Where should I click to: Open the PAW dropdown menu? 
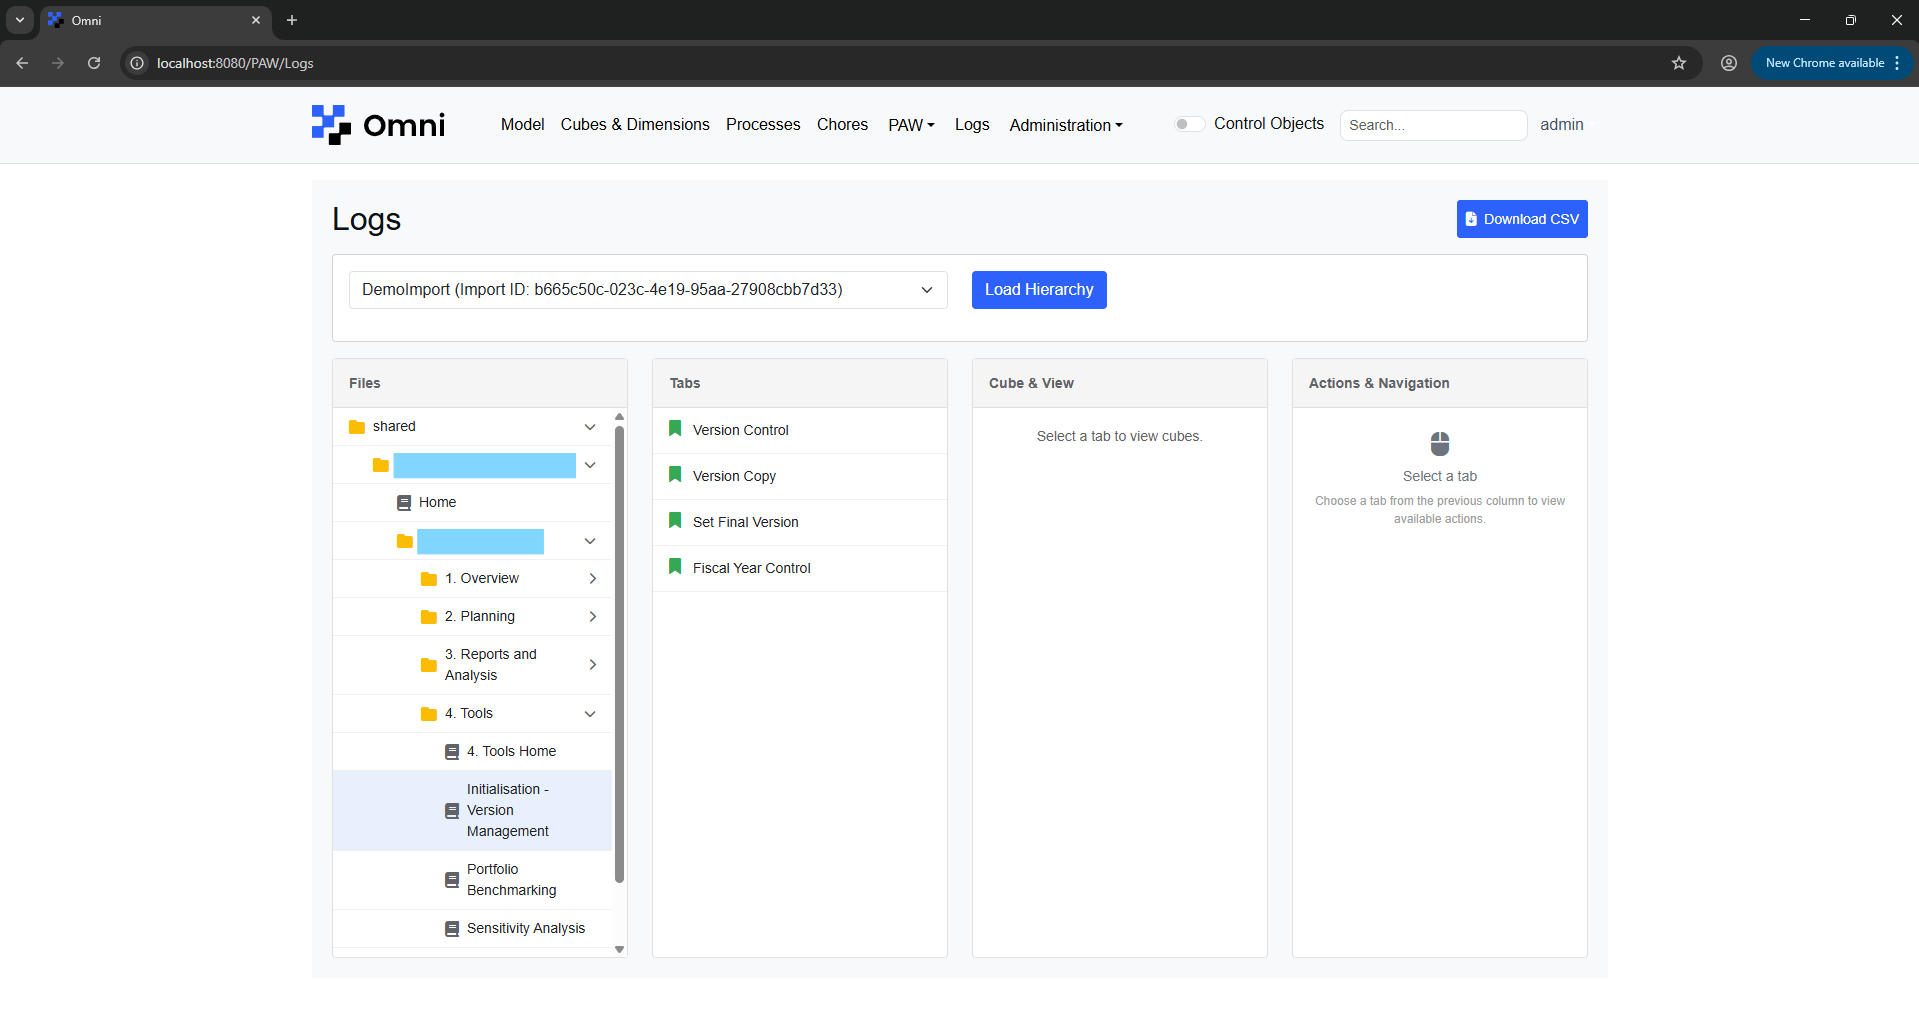coord(911,125)
